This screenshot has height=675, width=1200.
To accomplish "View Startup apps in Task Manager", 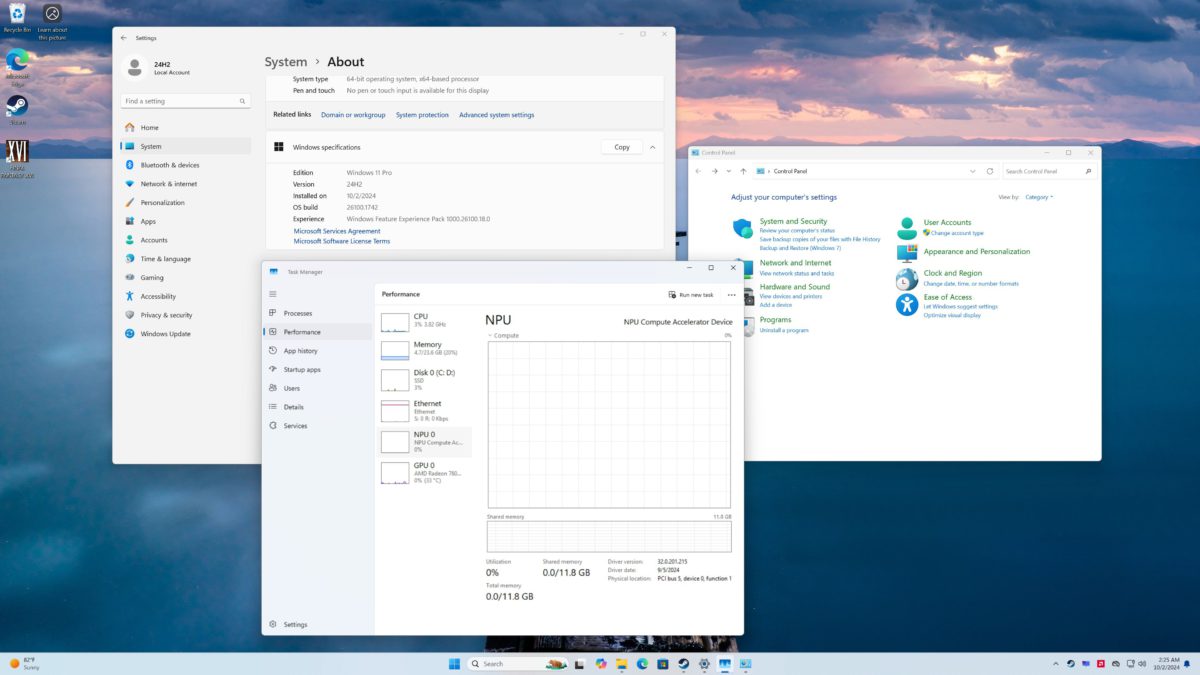I will click(301, 369).
